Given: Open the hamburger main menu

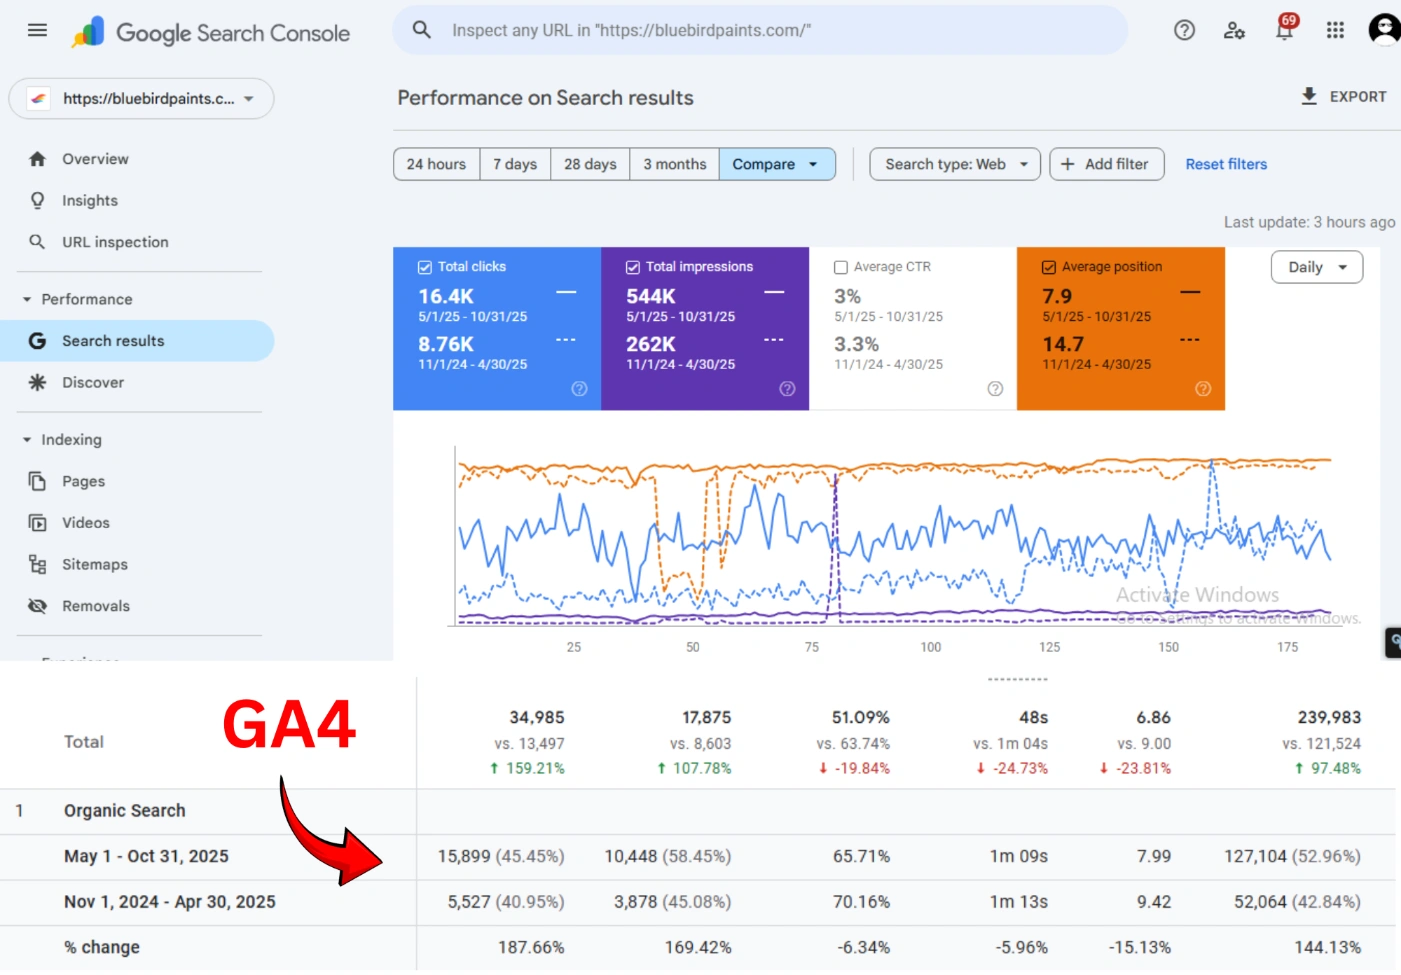Looking at the screenshot, I should tap(37, 30).
